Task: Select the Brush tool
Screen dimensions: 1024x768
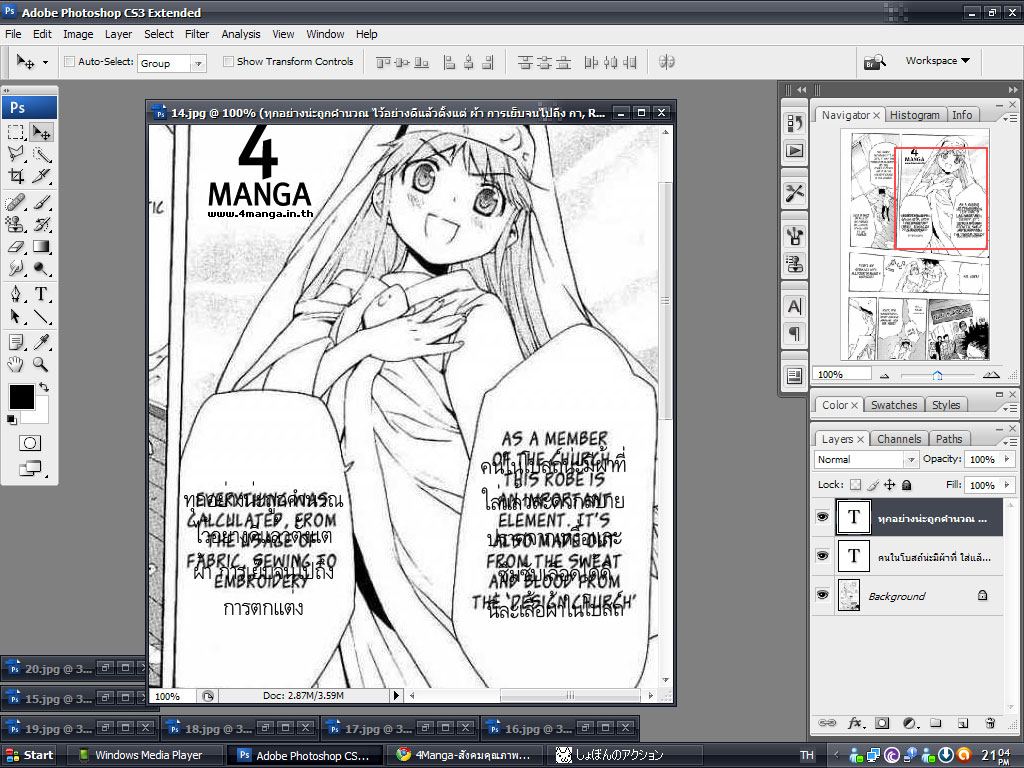Action: 42,202
